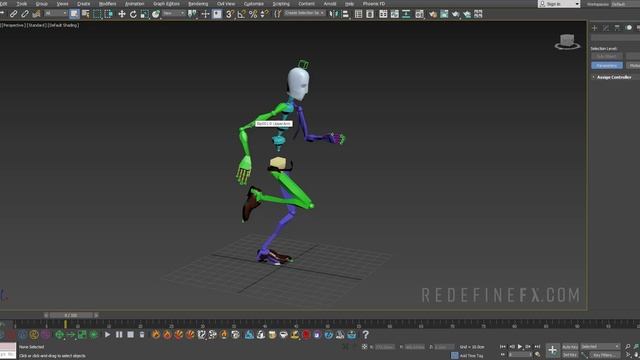Open the Workspaces dropdown
This screenshot has height=360, width=640.
pyautogui.click(x=624, y=4)
